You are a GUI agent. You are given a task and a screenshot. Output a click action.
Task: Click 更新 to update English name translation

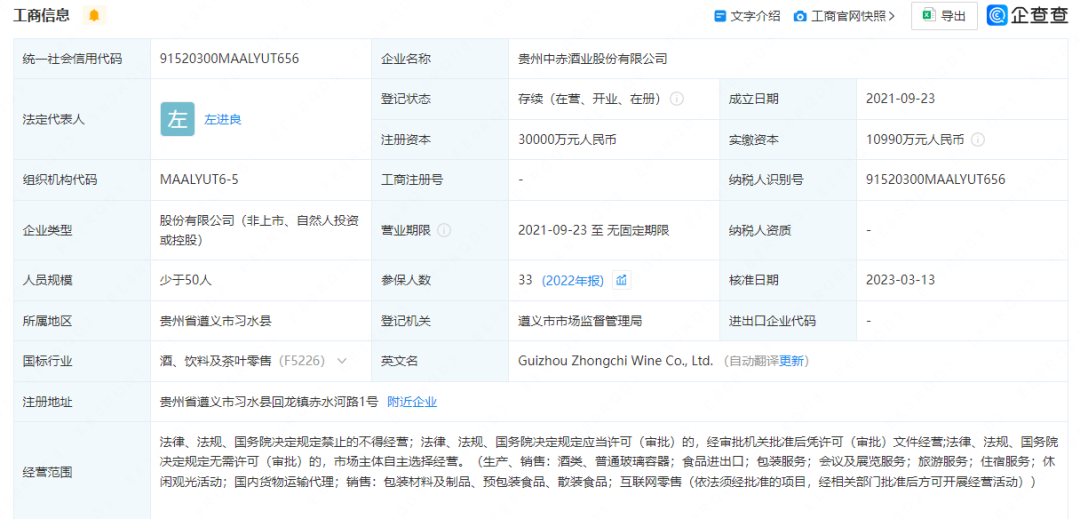point(791,361)
